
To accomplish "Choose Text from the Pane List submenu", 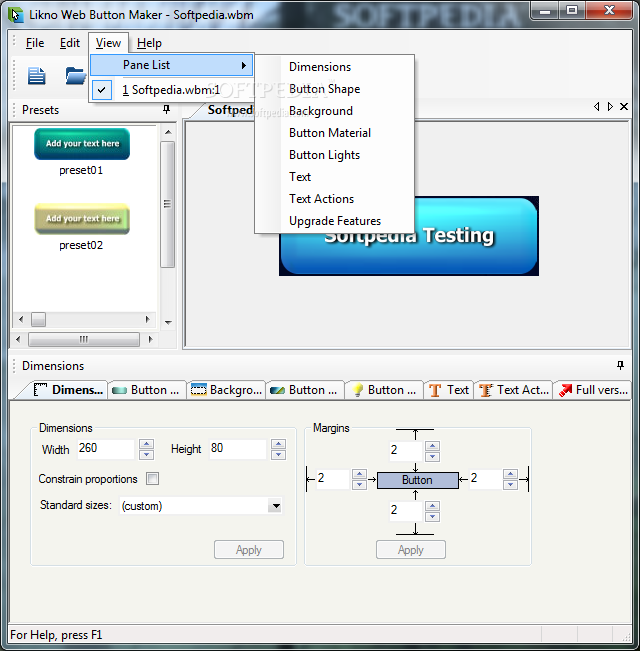I will [300, 177].
